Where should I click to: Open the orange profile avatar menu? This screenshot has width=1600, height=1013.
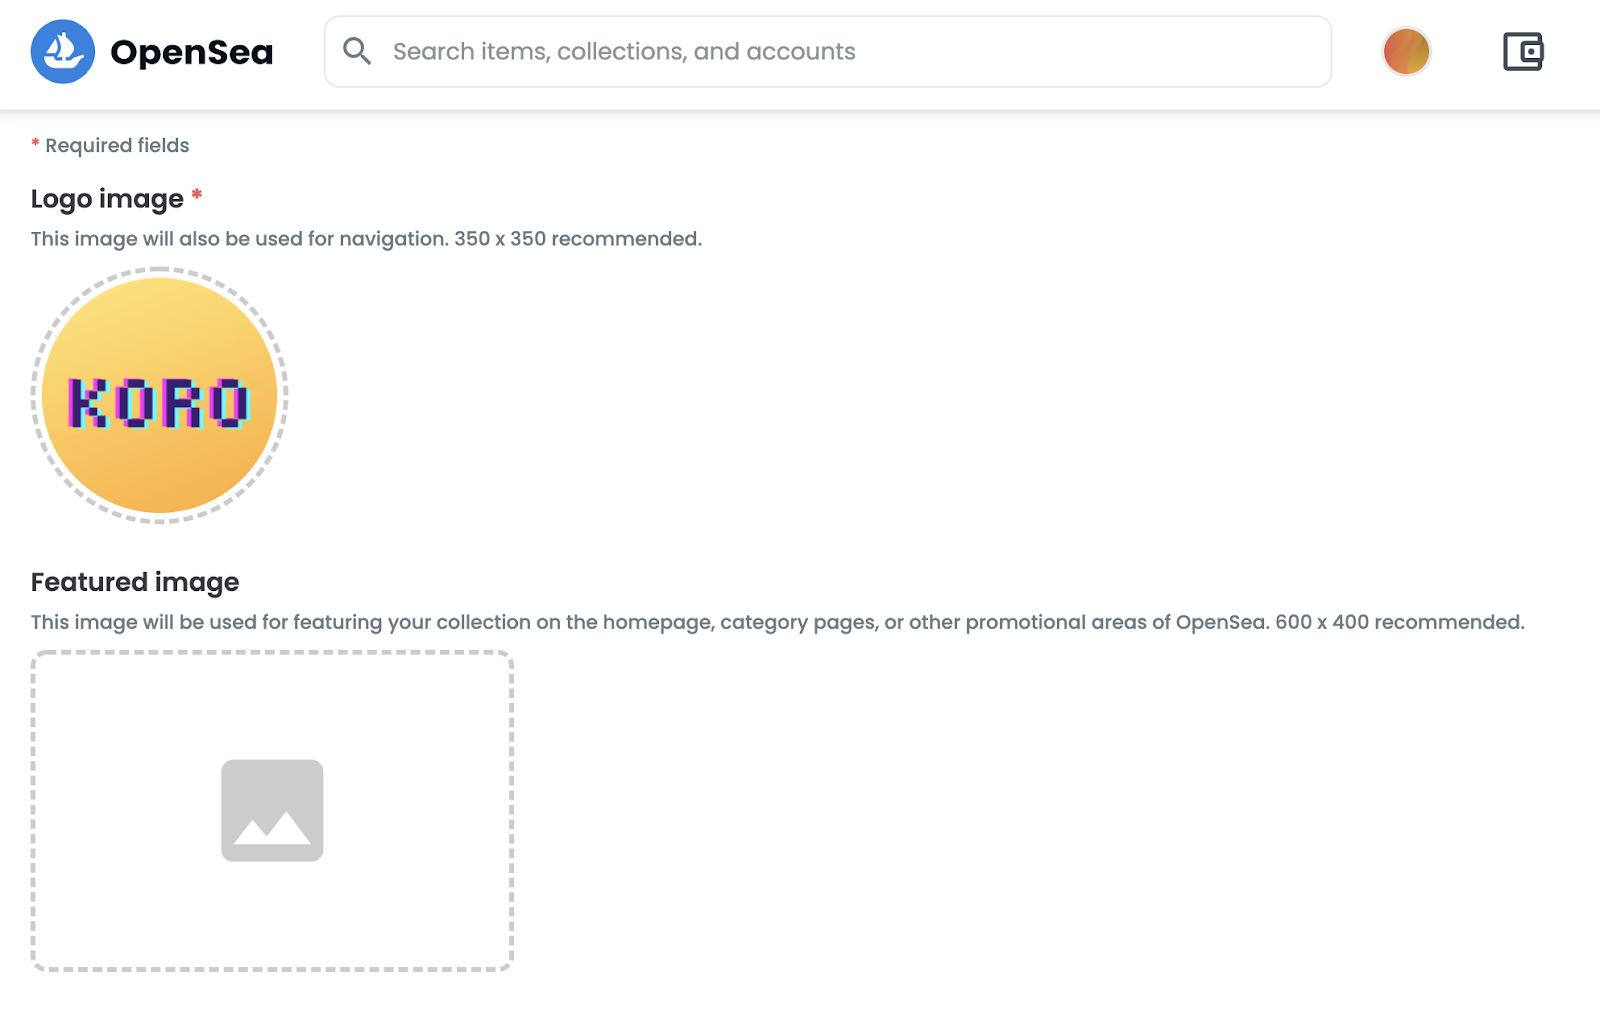pos(1406,51)
